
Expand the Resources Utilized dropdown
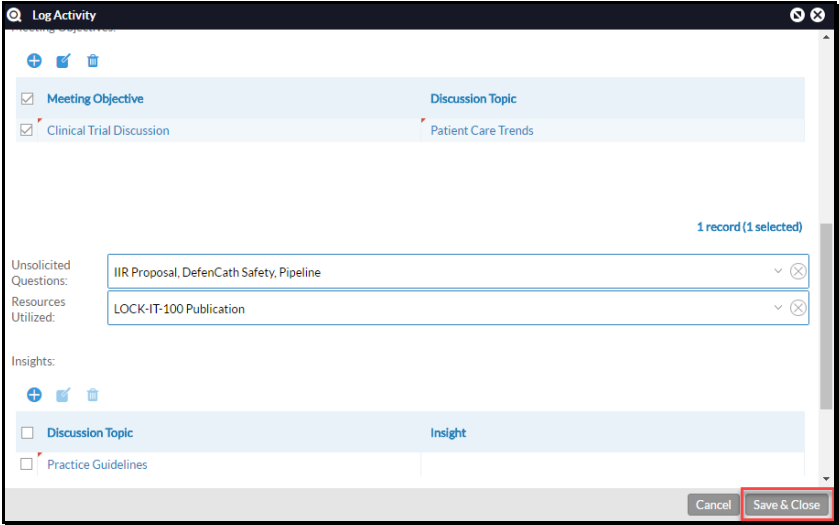778,308
